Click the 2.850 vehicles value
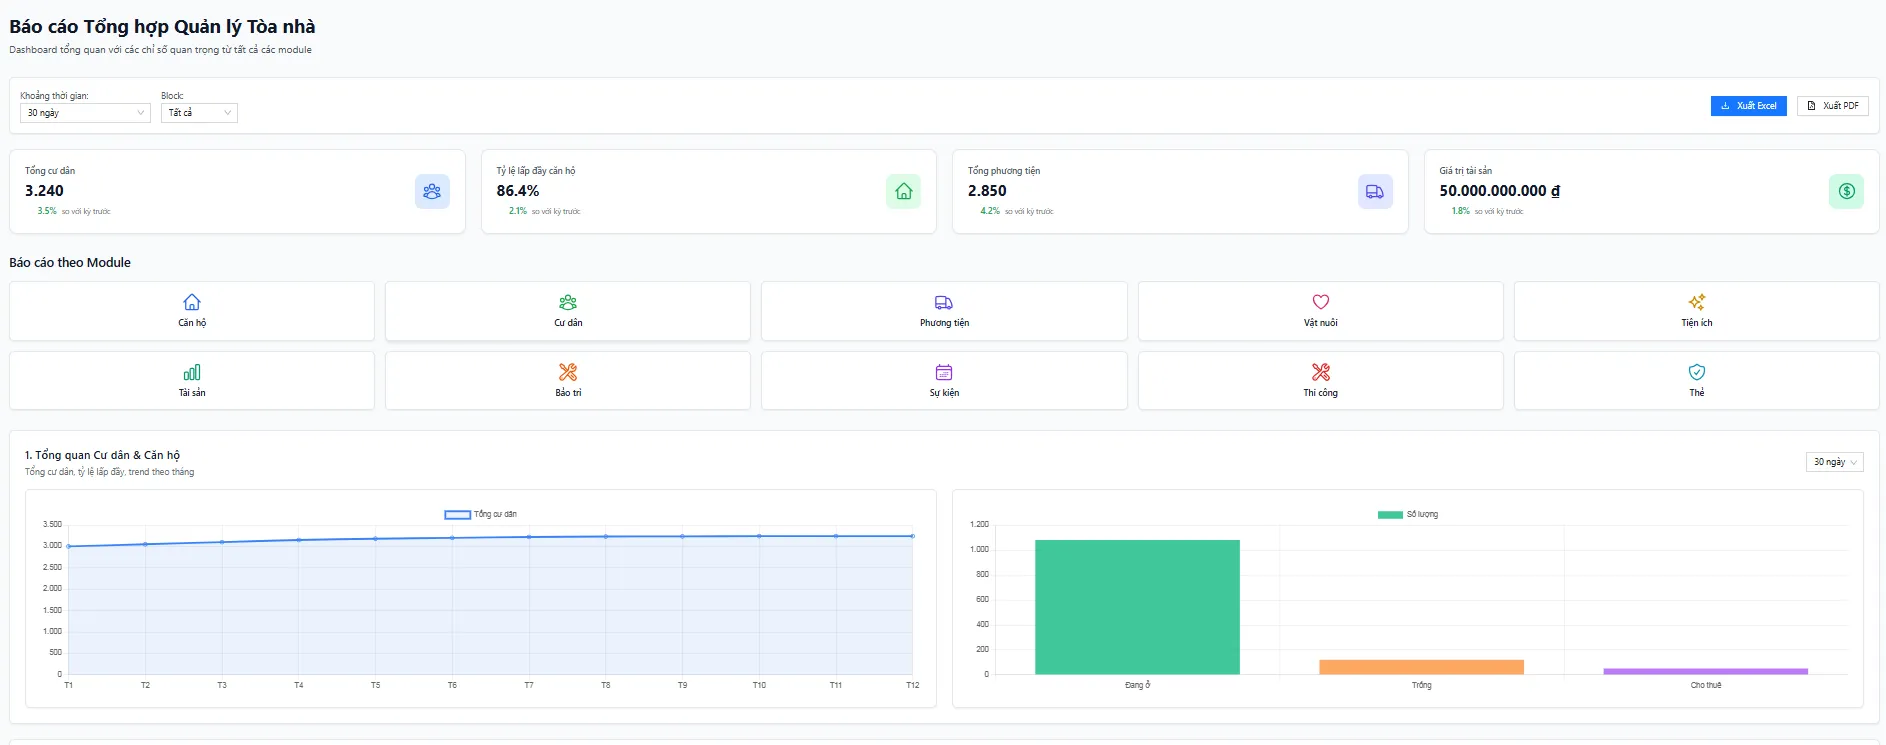 pos(987,191)
